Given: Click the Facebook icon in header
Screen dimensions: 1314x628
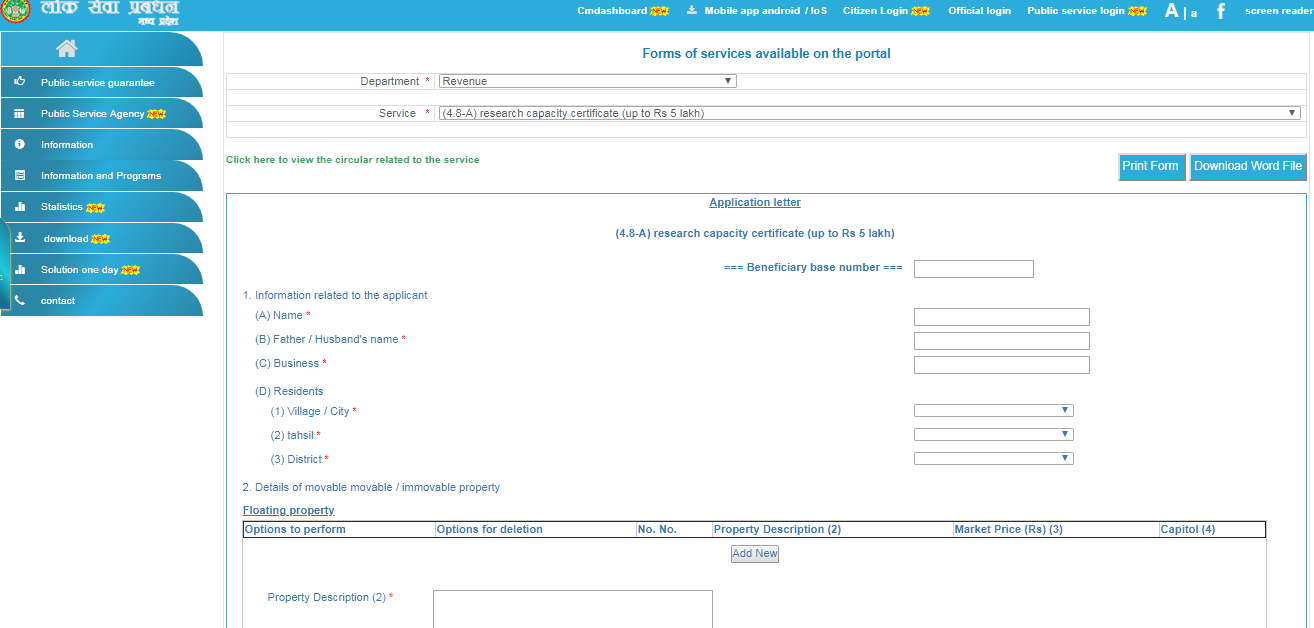Looking at the screenshot, I should [1220, 11].
